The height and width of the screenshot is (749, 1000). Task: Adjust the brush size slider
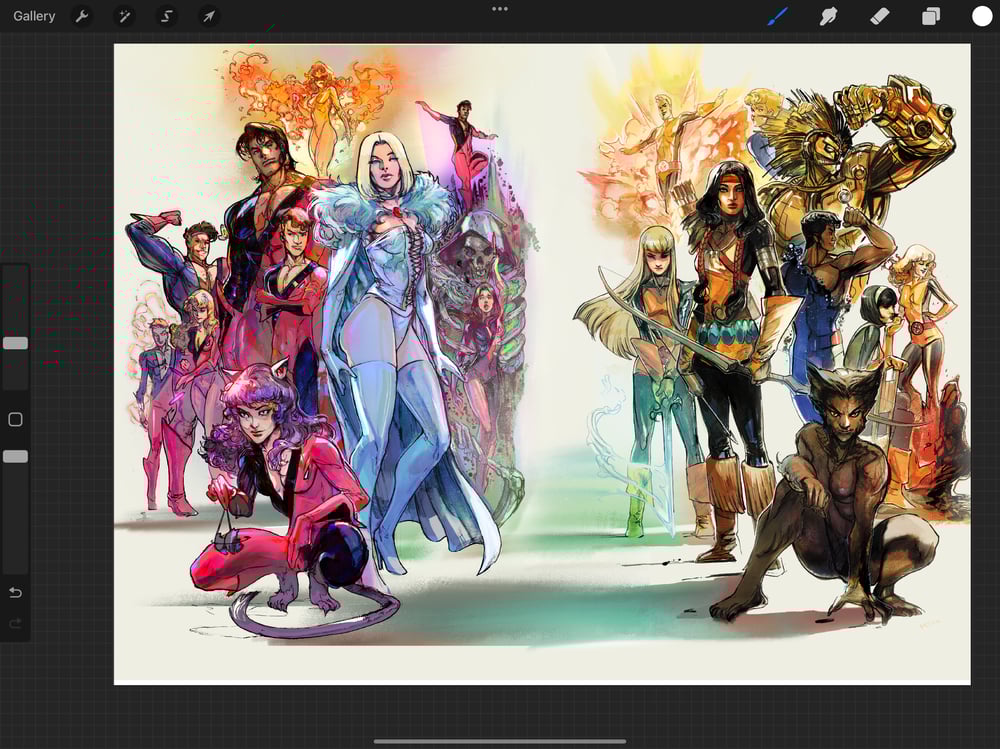click(x=14, y=343)
